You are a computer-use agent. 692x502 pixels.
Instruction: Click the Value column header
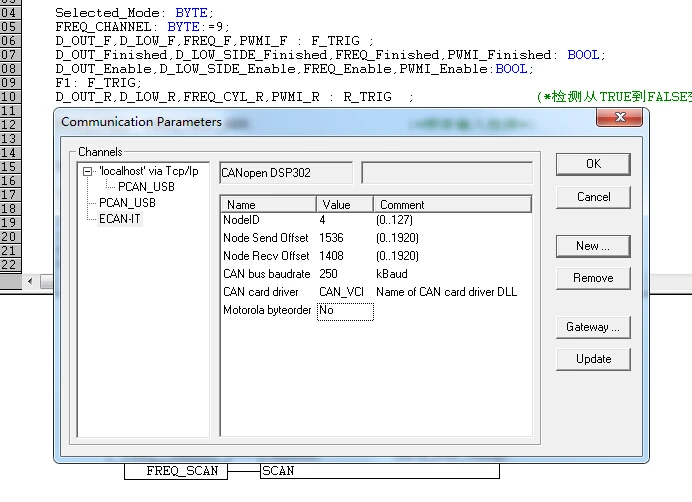[x=345, y=204]
